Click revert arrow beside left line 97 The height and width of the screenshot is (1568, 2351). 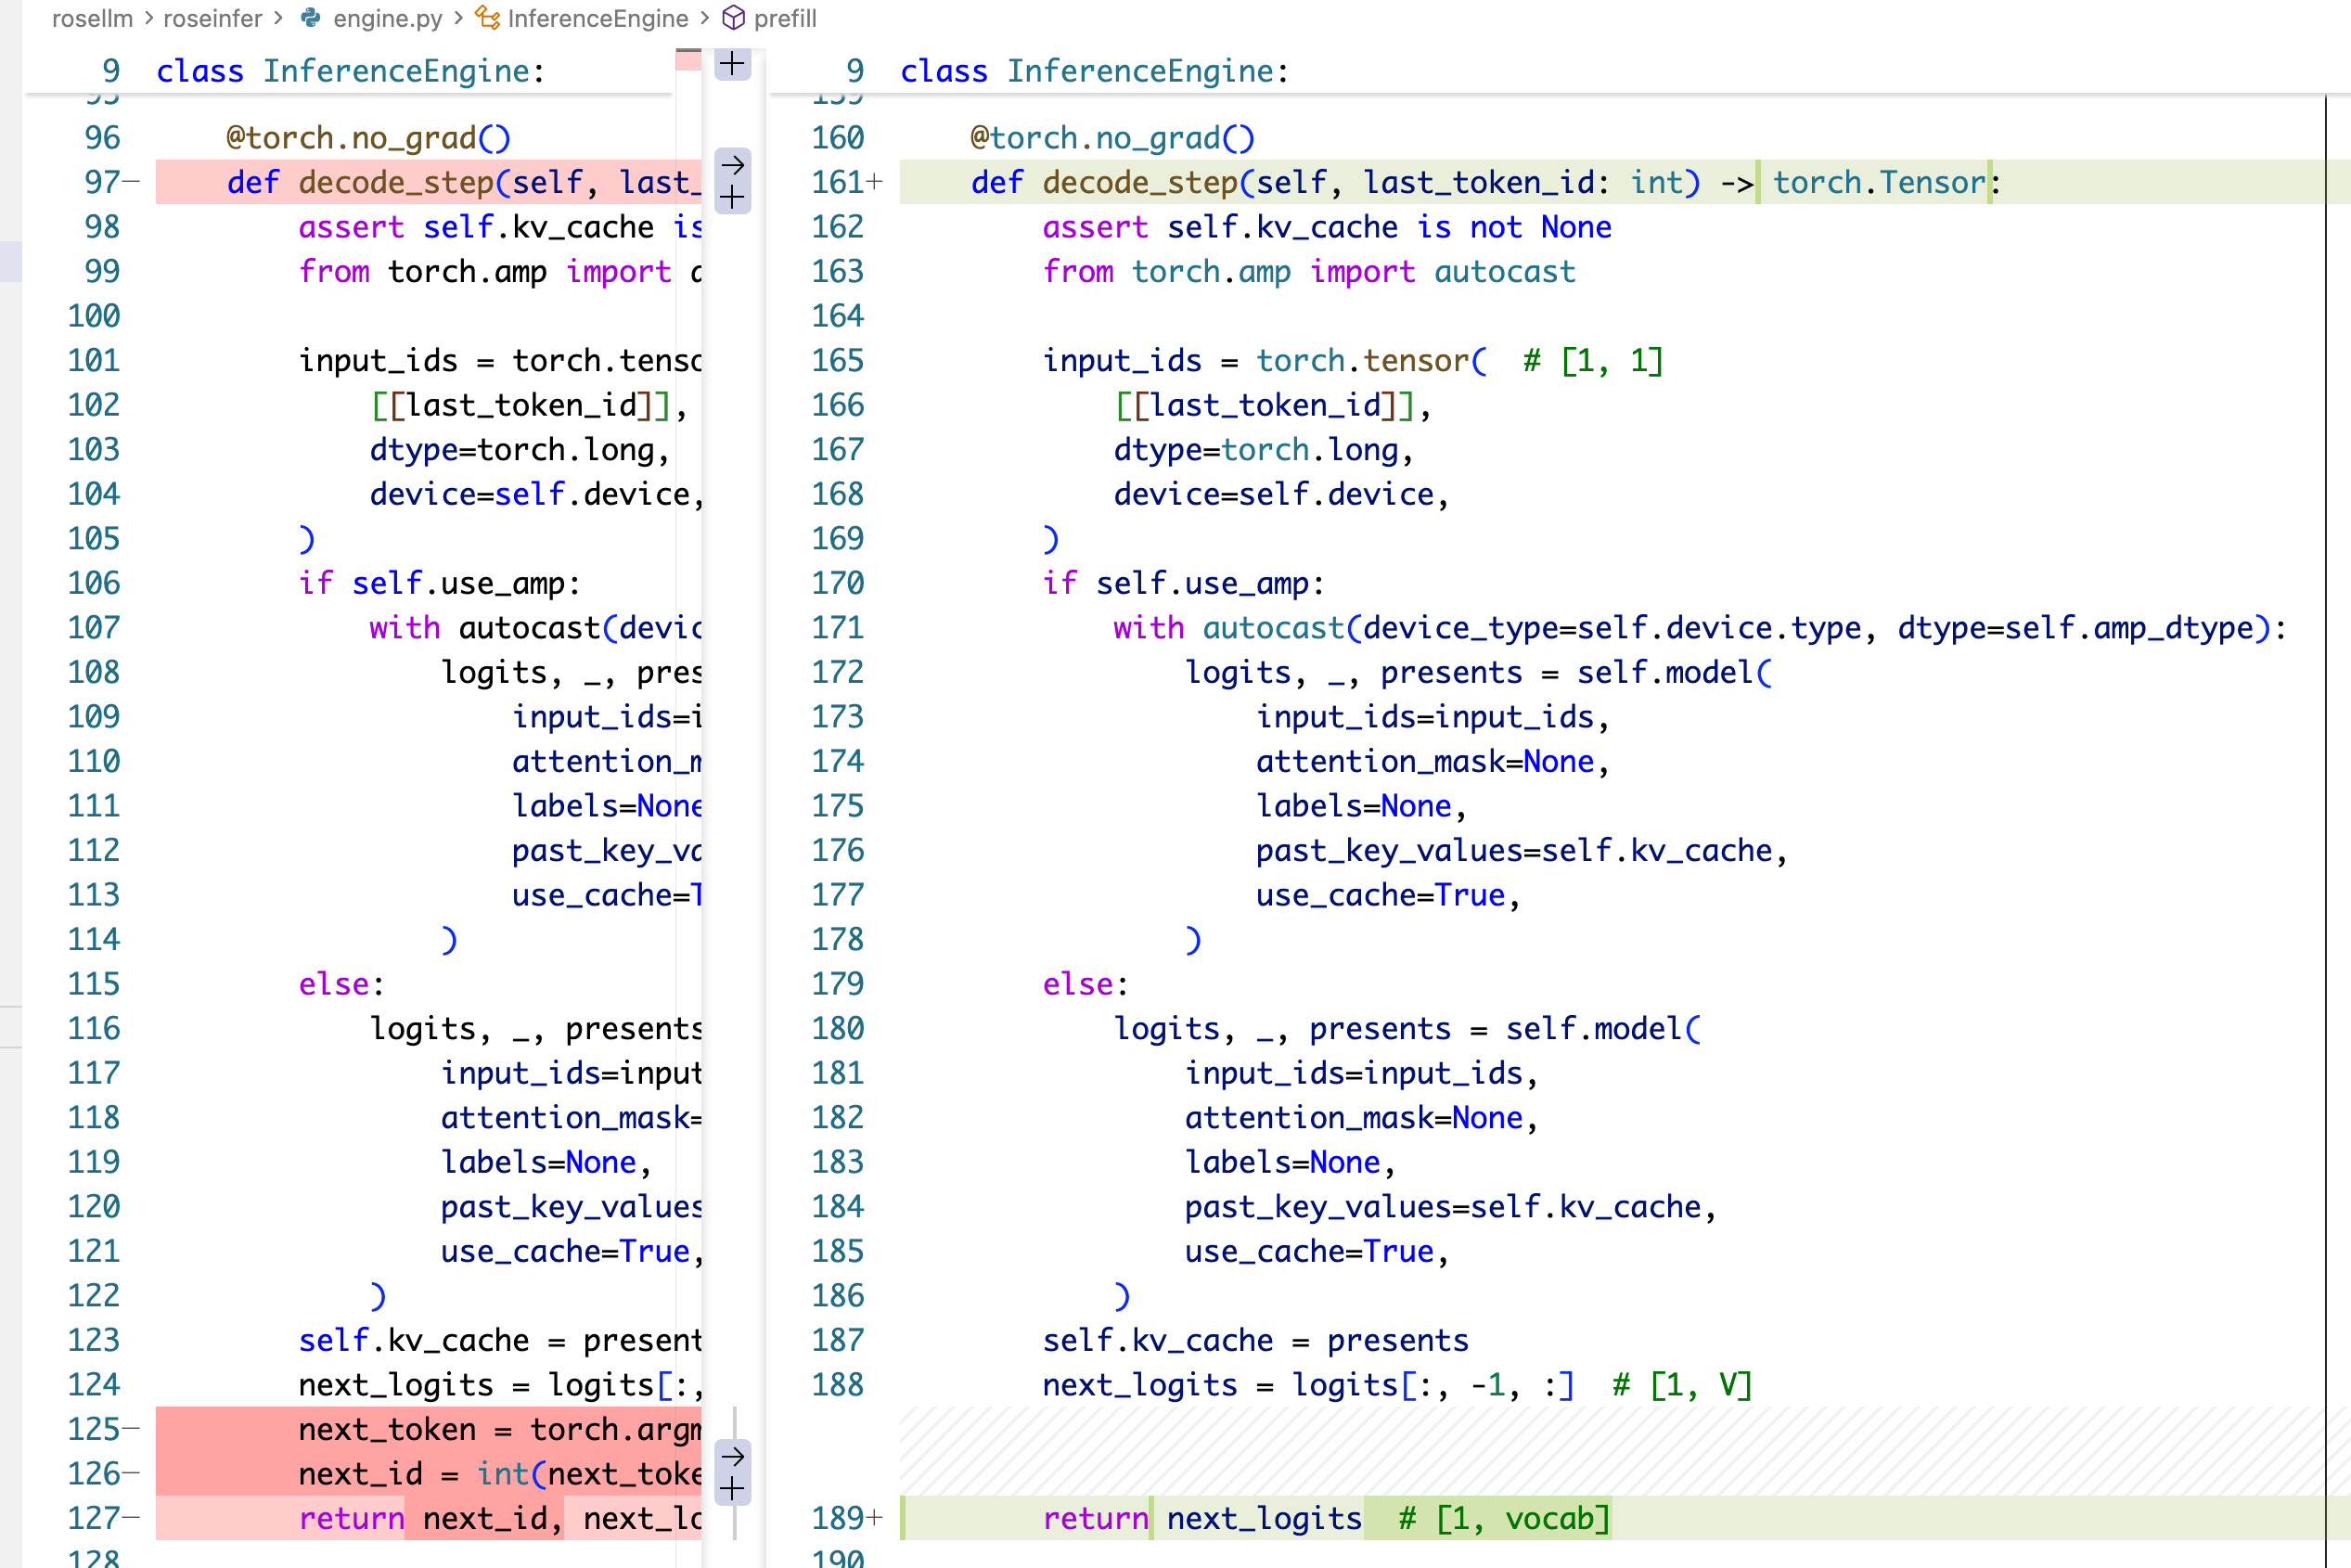[x=732, y=164]
